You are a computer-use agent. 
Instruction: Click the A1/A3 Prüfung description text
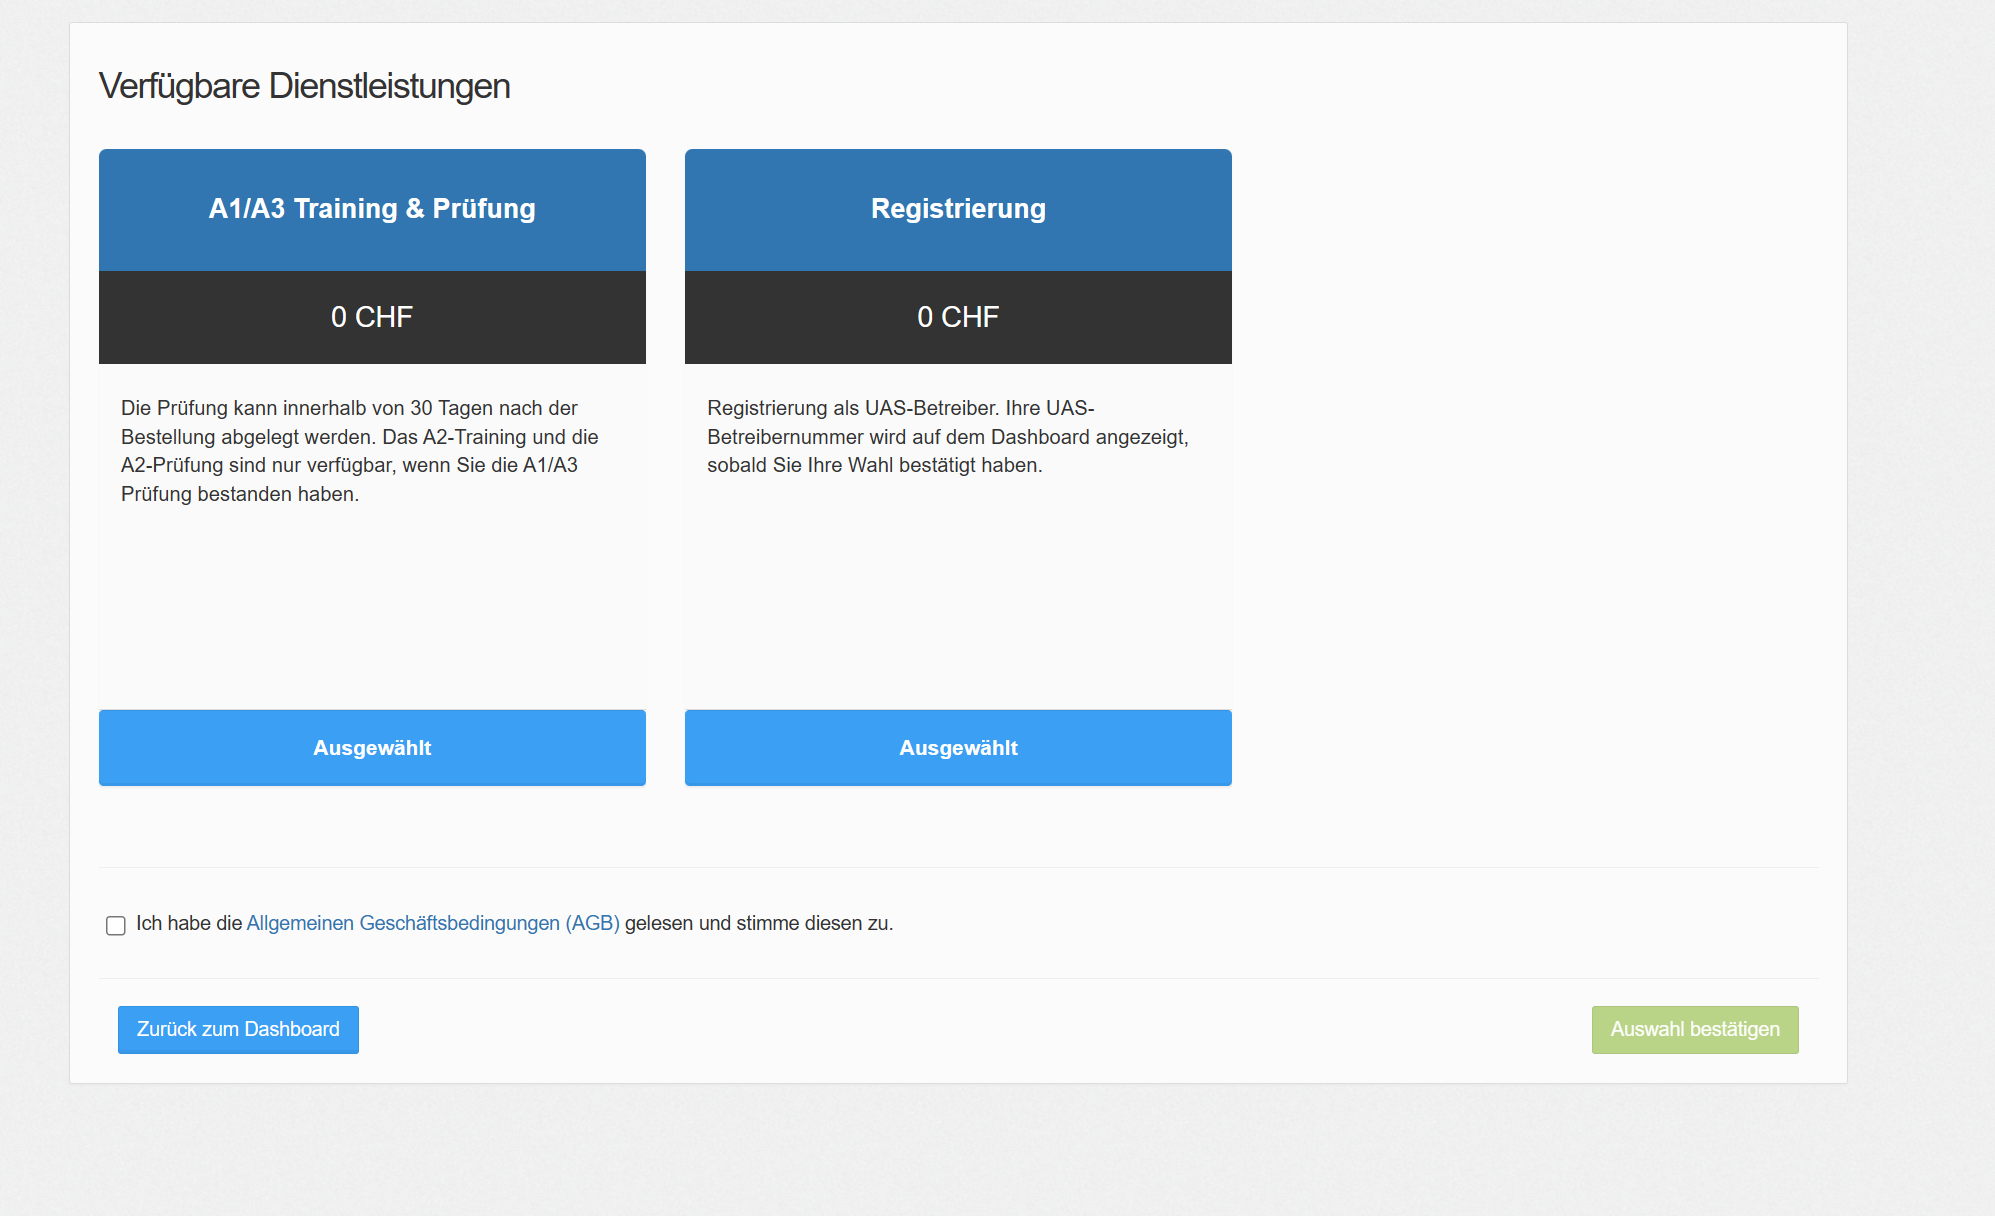[360, 451]
